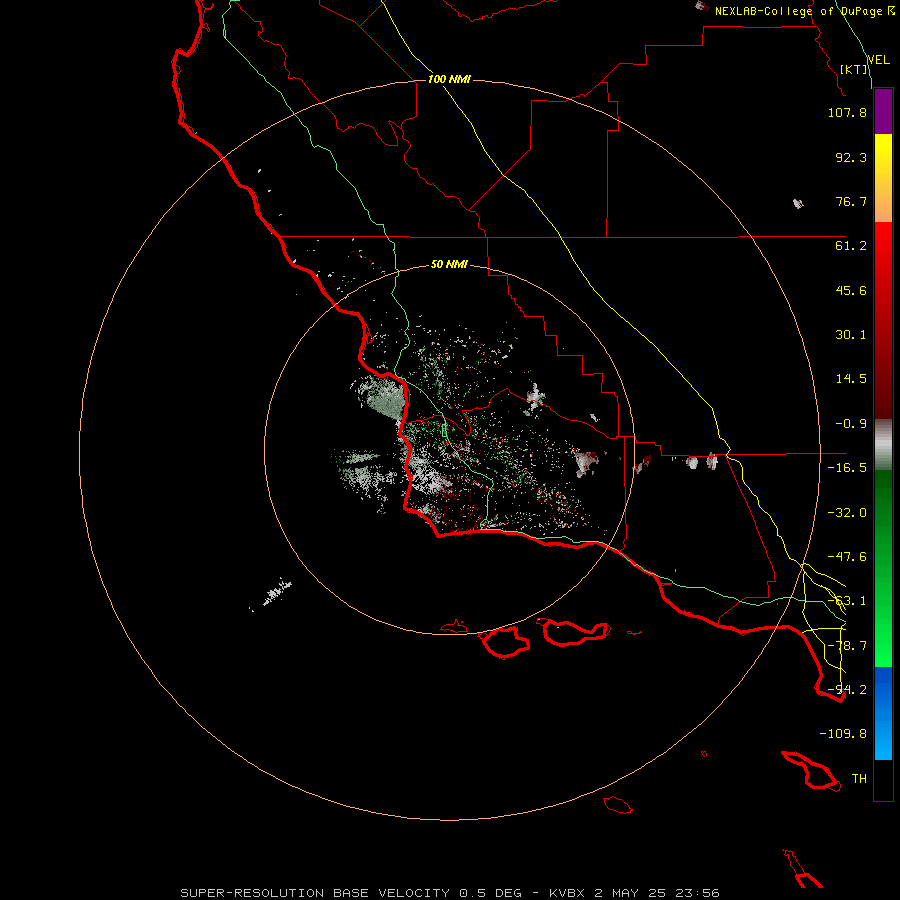Click the 107.8 legend value
Viewport: 900px width, 900px height.
[x=847, y=112]
